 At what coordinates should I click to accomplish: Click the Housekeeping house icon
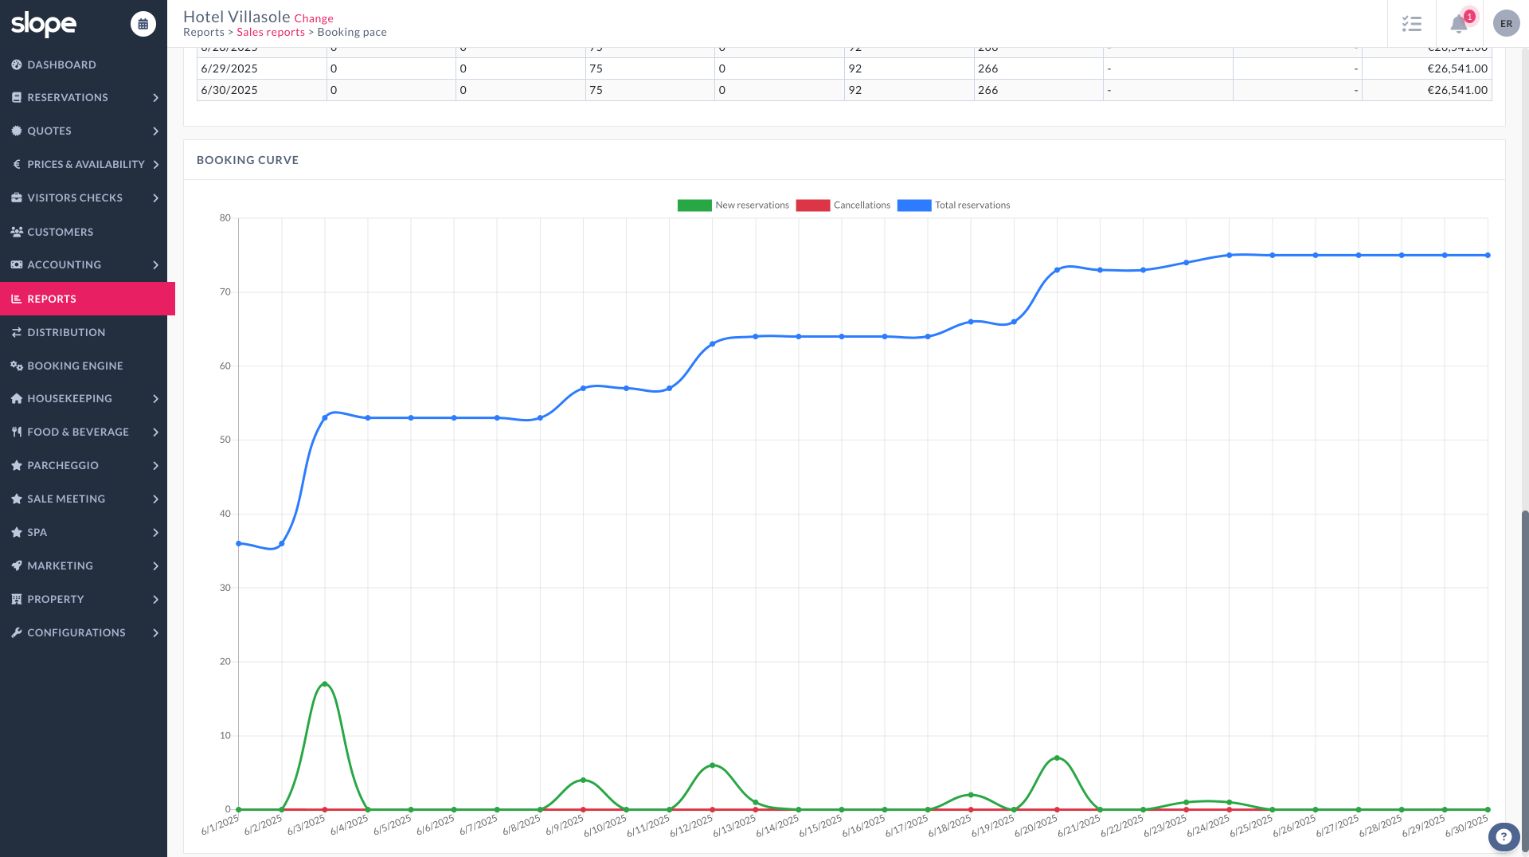[x=16, y=399]
